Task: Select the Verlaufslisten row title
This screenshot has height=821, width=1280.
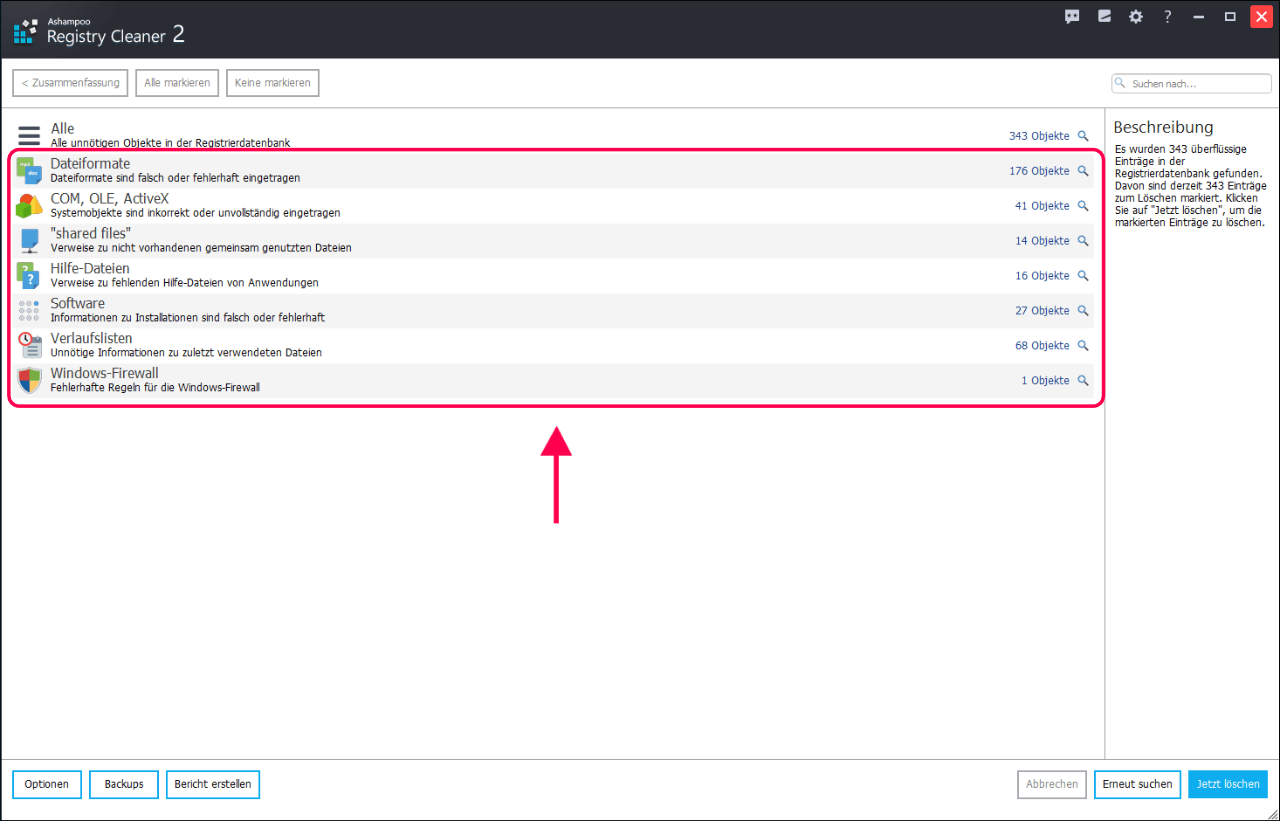Action: (92, 339)
